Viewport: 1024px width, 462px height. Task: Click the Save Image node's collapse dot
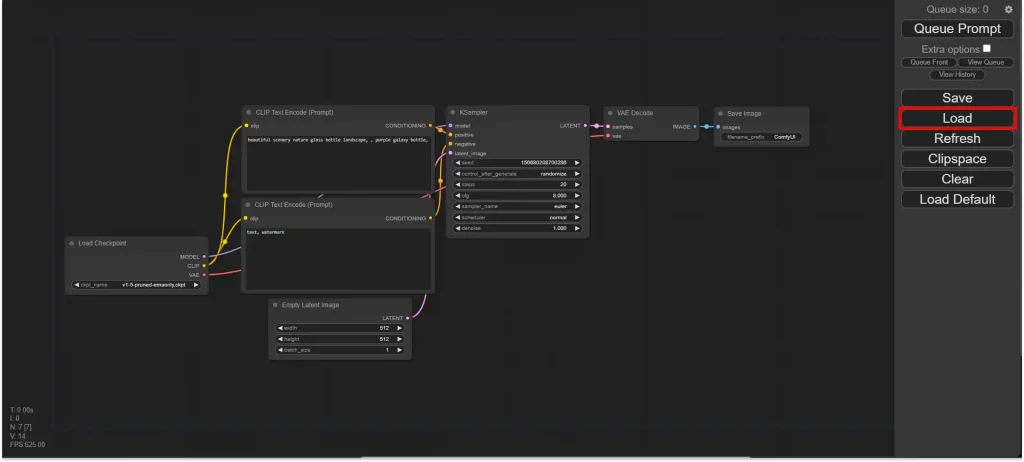coord(719,113)
